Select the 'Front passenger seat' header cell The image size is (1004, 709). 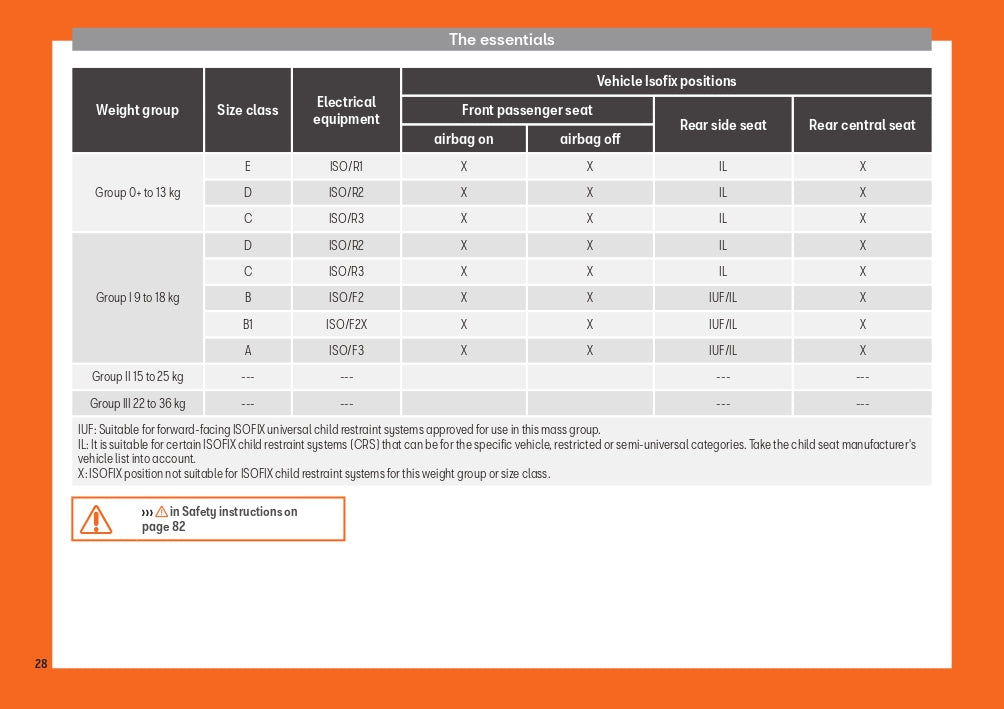(x=526, y=110)
